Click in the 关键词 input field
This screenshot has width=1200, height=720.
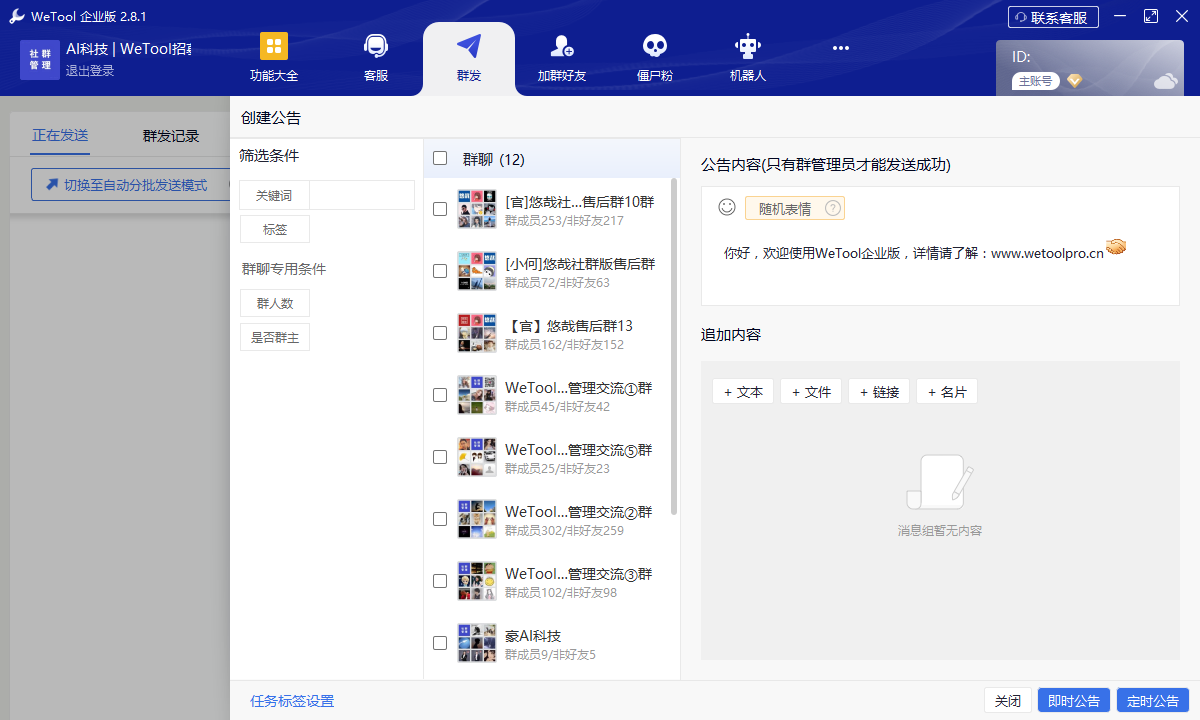[x=362, y=195]
